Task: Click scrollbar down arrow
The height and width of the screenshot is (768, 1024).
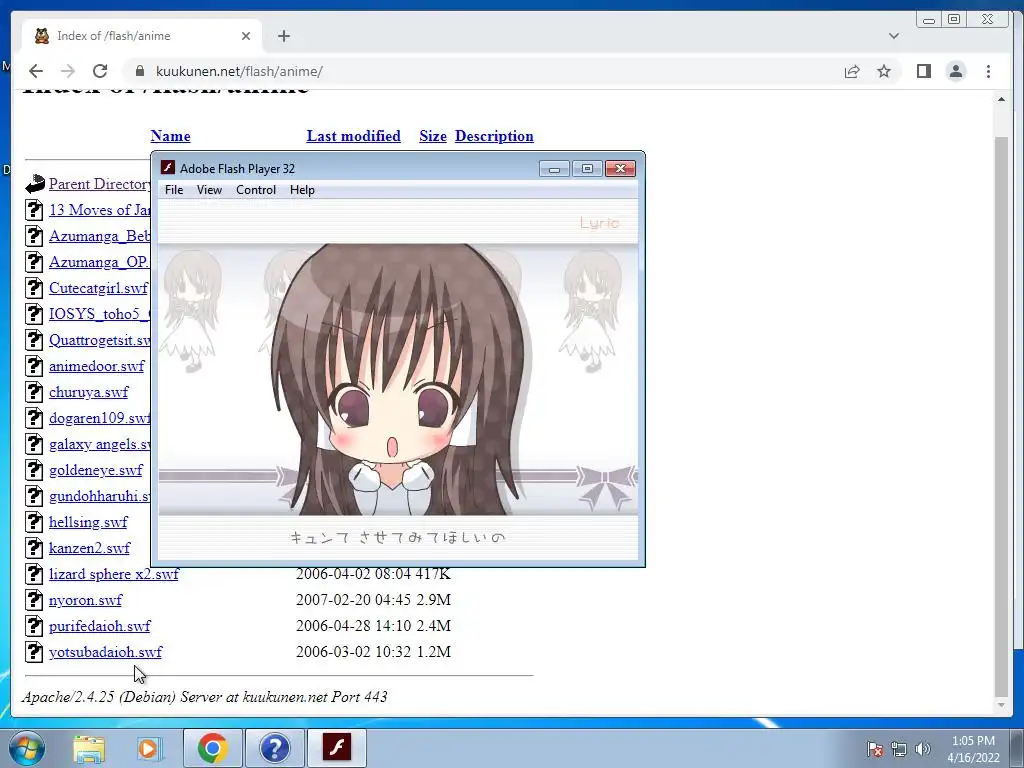Action: click(x=1000, y=705)
